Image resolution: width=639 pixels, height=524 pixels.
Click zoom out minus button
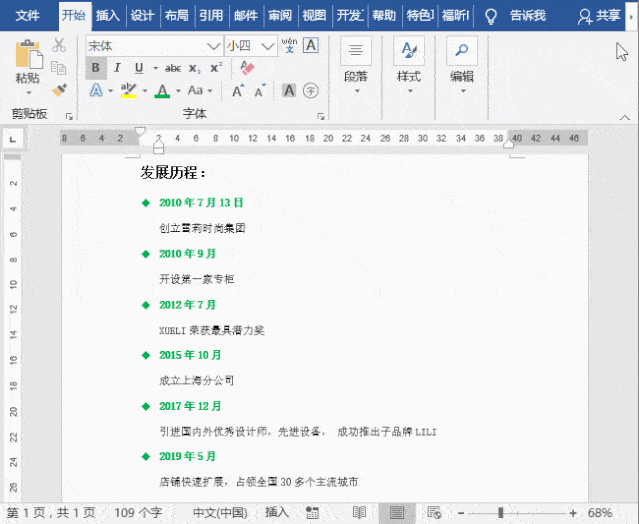461,513
